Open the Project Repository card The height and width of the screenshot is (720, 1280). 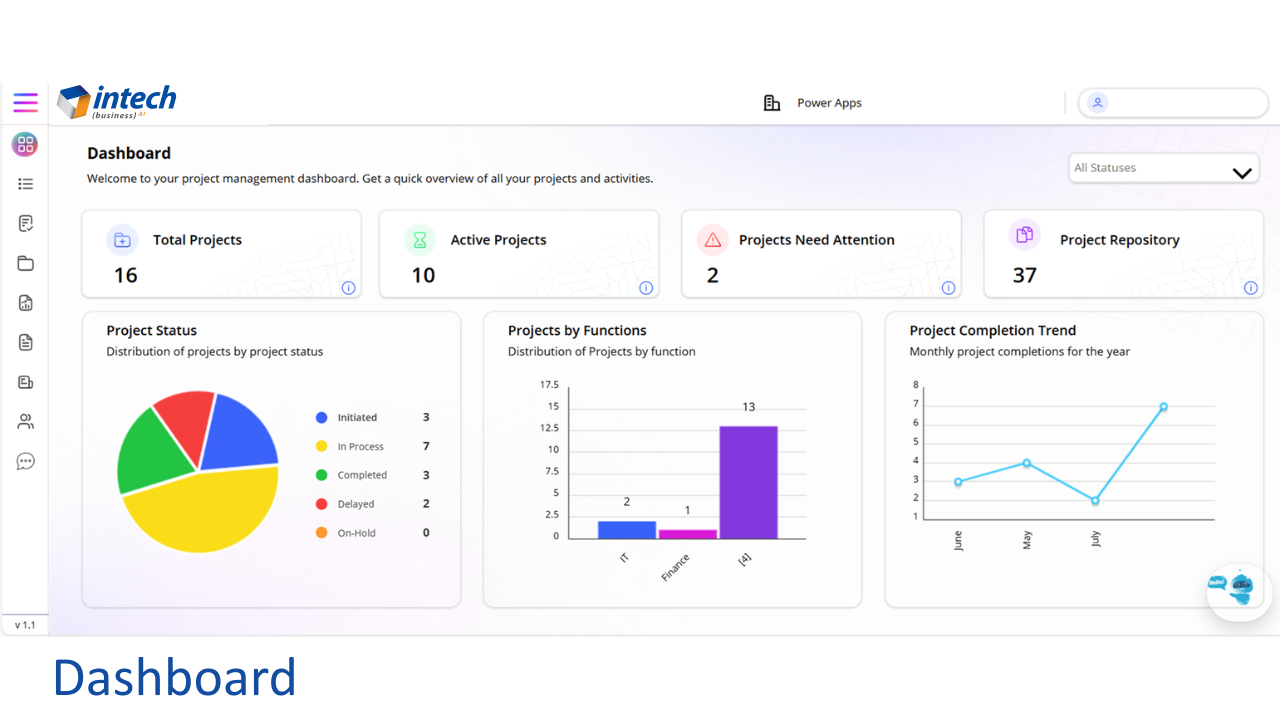pos(1122,254)
